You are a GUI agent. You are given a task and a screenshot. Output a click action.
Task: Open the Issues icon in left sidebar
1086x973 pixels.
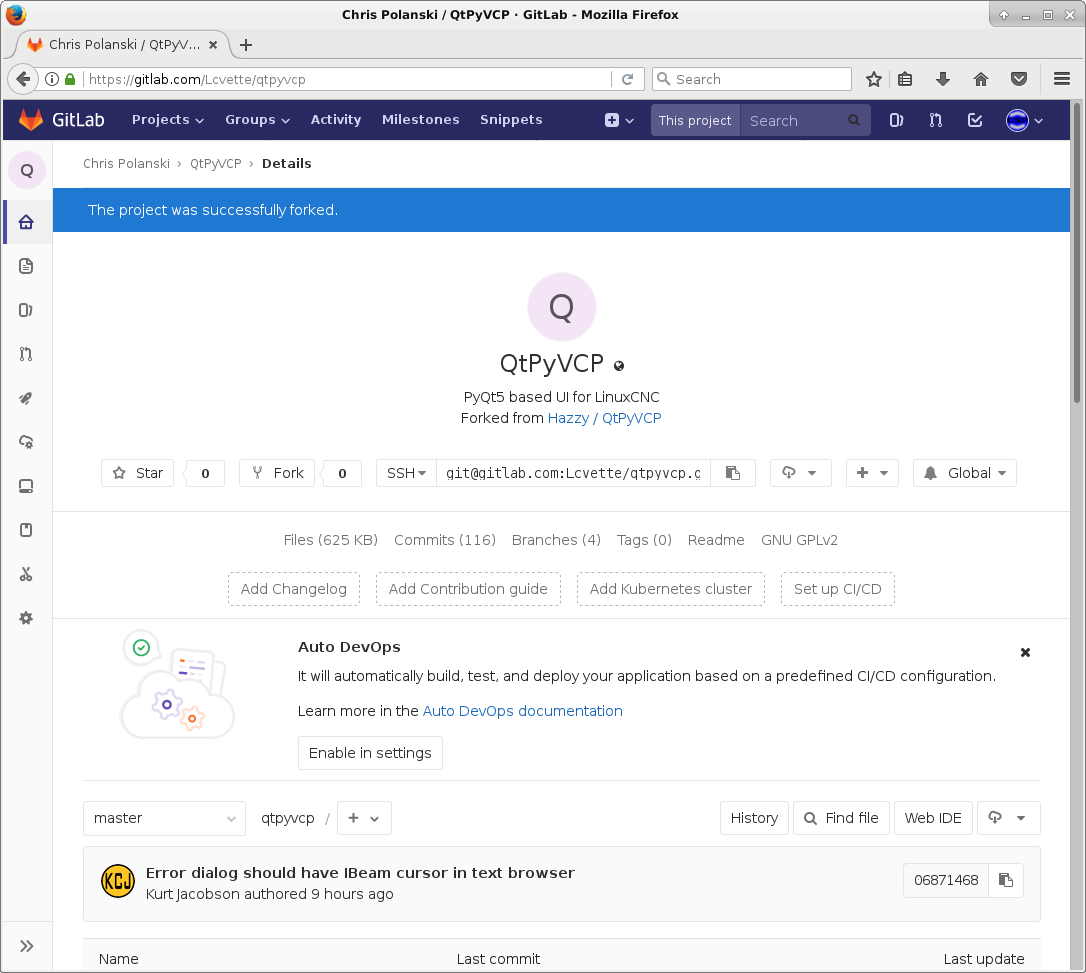(x=26, y=310)
